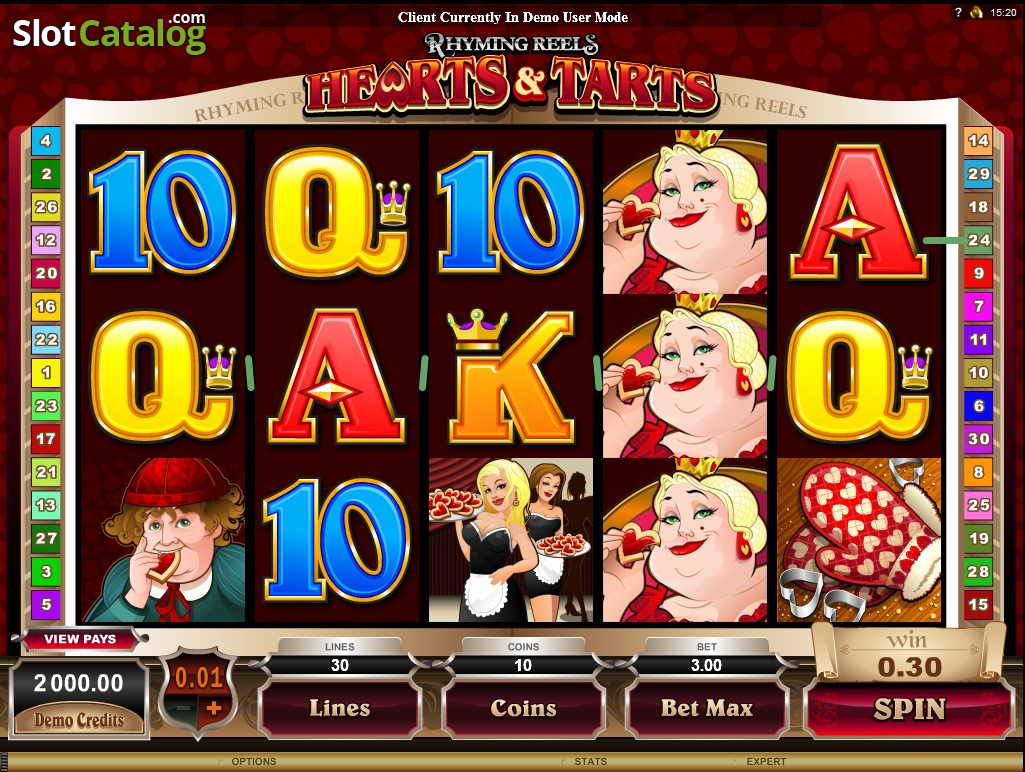Open the STATS panel
This screenshot has width=1025, height=772.
590,762
